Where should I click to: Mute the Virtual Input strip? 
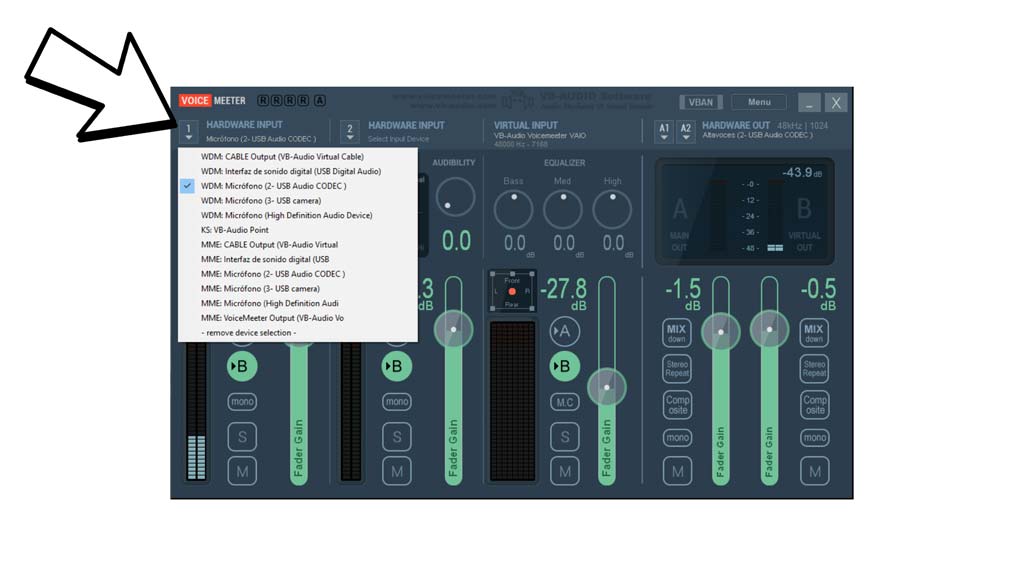[565, 471]
